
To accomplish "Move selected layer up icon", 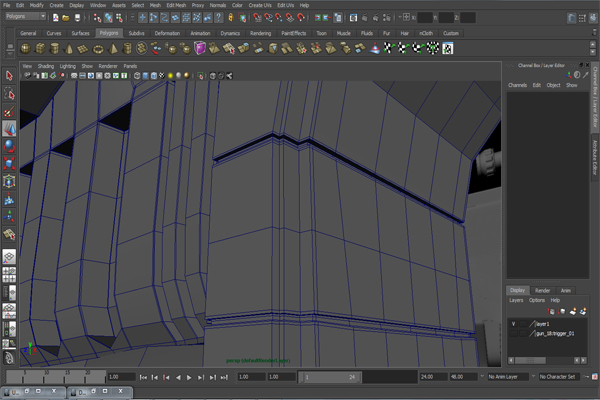I will point(551,312).
